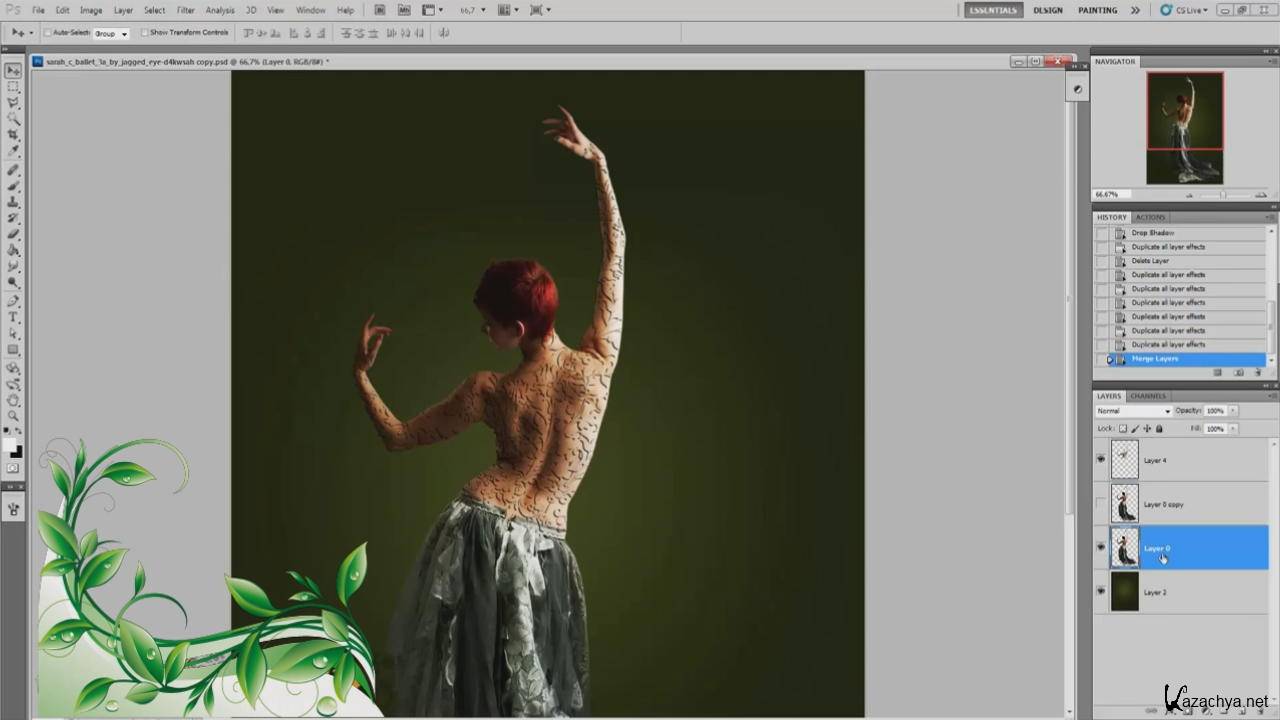The height and width of the screenshot is (720, 1280).
Task: Show the Layer 0 copy layer
Action: [x=1101, y=504]
